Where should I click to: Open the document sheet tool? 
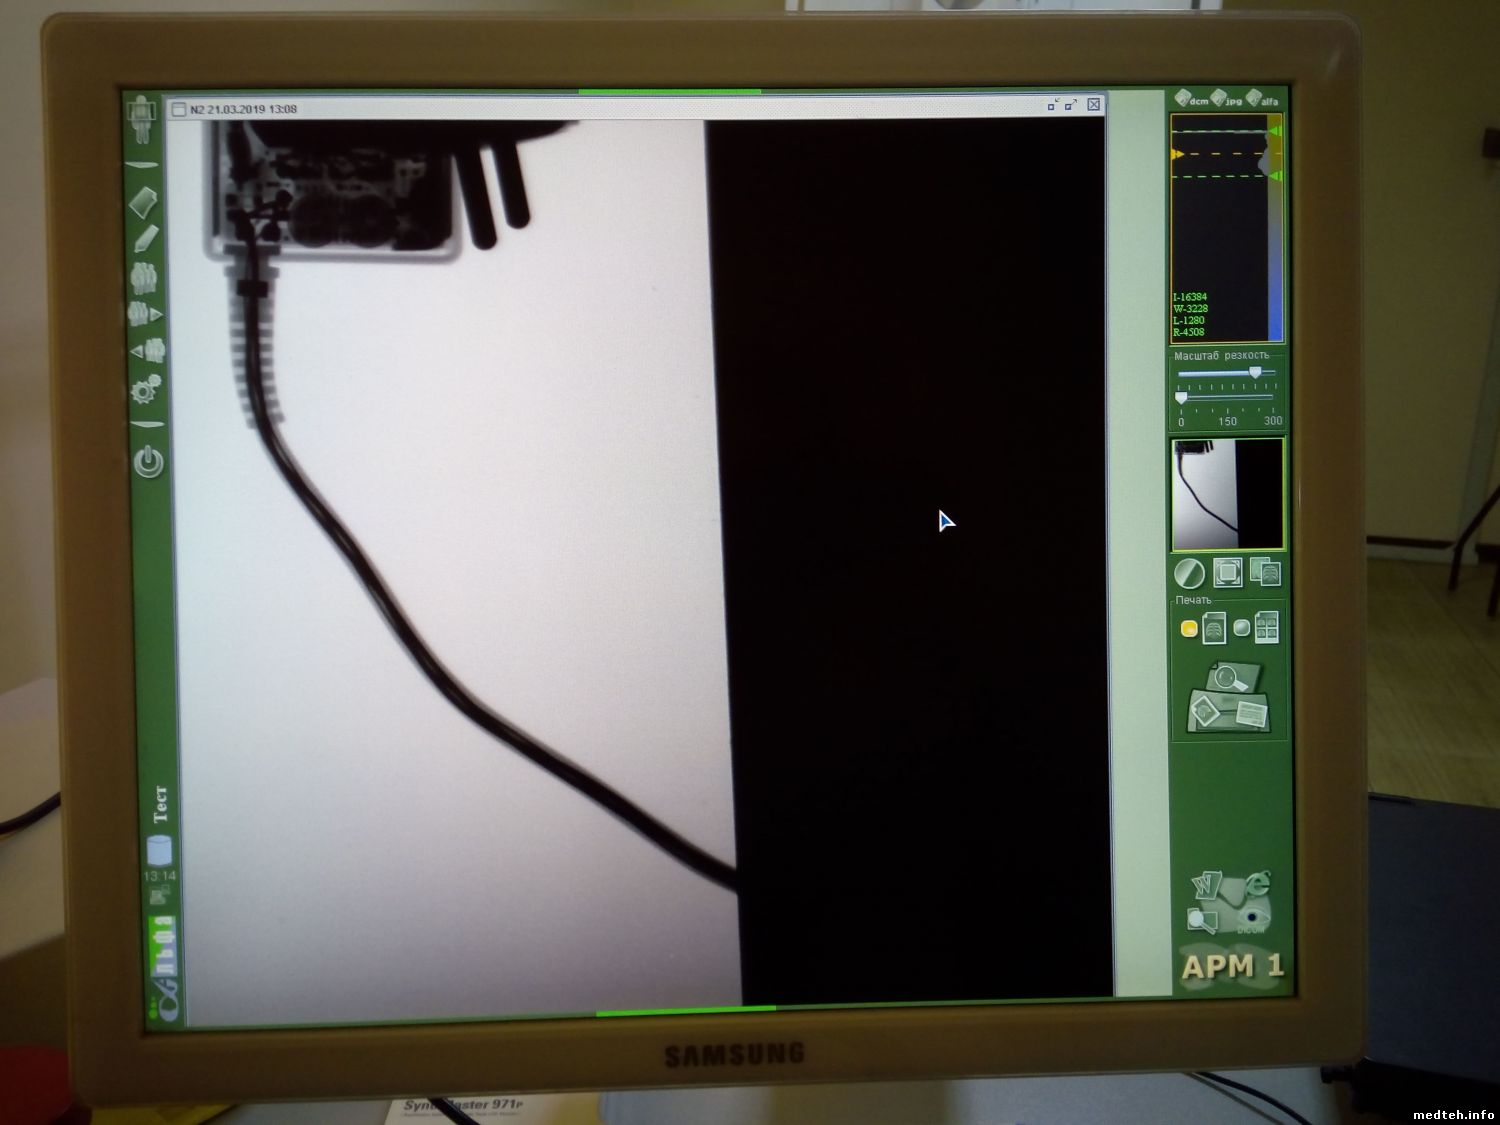pos(145,201)
